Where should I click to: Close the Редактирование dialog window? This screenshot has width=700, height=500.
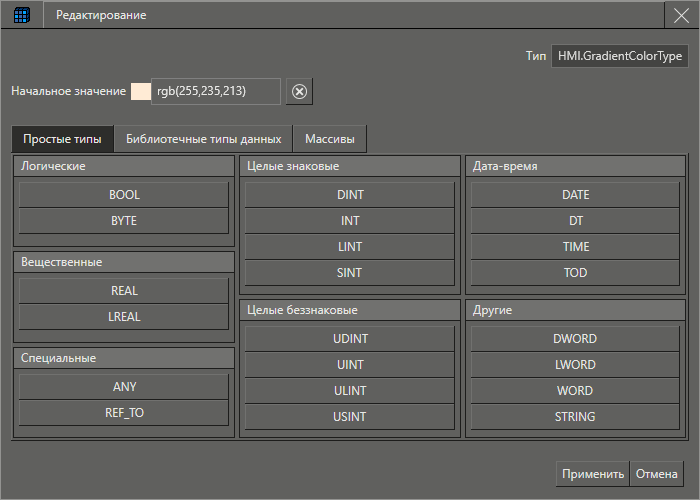tap(680, 16)
